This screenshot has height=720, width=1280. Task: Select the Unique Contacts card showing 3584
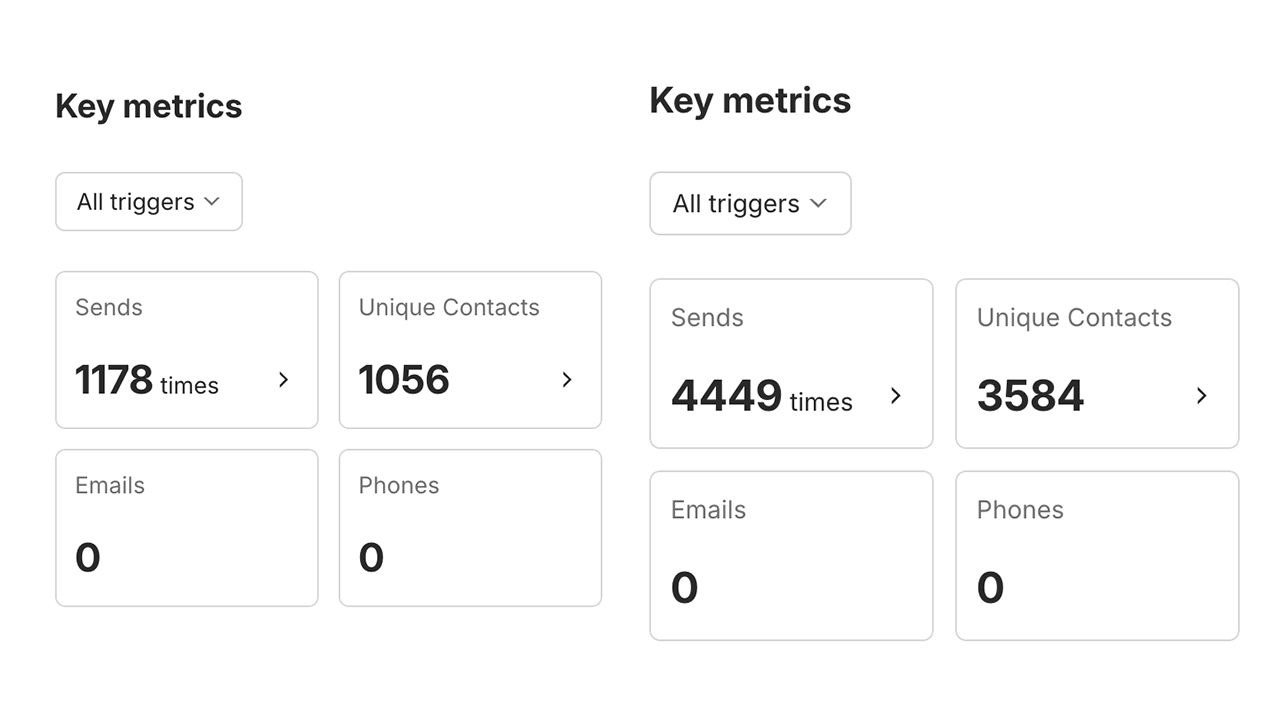1097,364
